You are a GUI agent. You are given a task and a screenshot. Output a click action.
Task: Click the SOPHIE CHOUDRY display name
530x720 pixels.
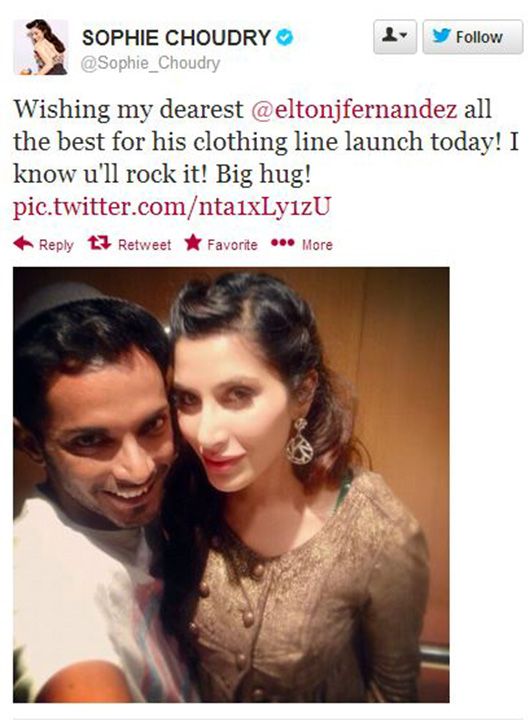[x=176, y=37]
